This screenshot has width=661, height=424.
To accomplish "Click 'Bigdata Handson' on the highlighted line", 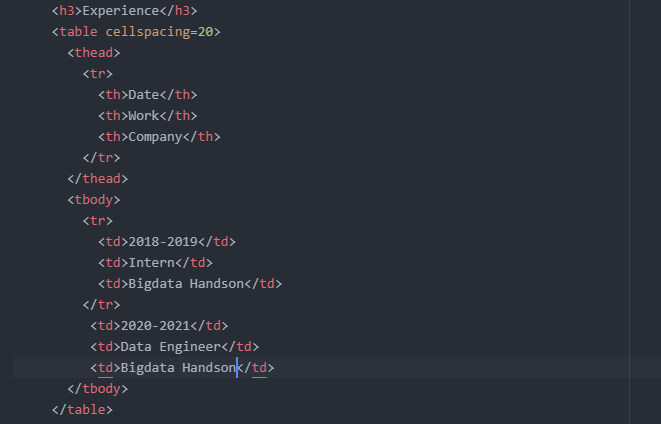I will tap(178, 368).
